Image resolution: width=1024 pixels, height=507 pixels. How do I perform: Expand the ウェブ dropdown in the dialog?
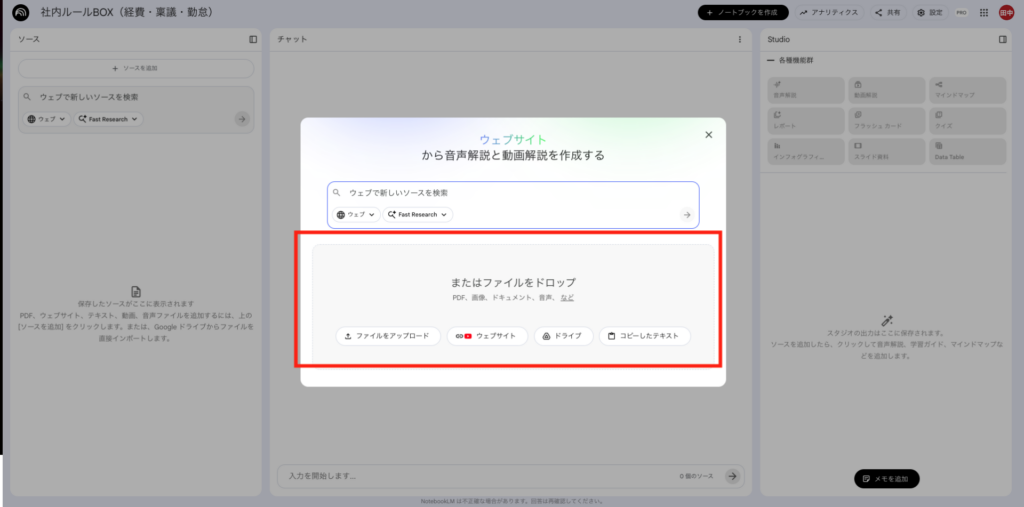coord(356,215)
